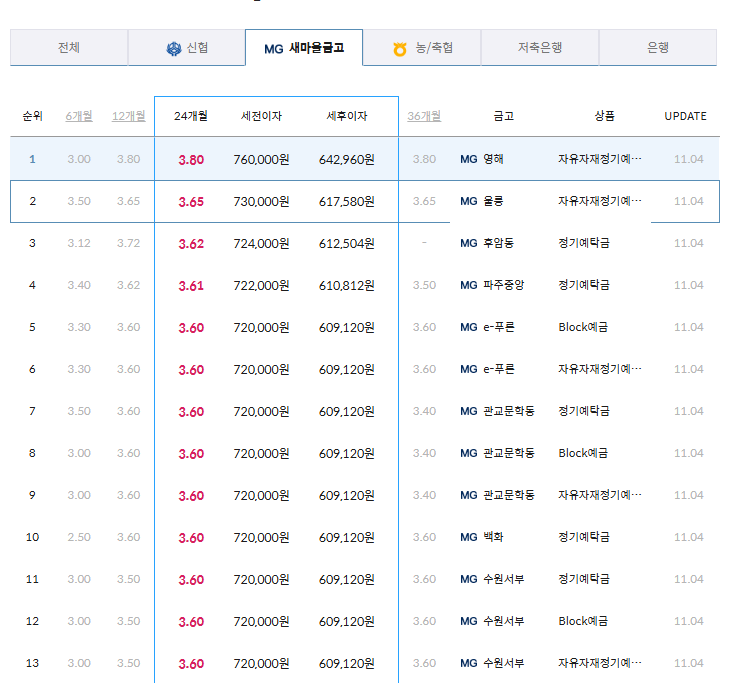Click rank number 13
Image resolution: width=744 pixels, height=683 pixels.
(x=32, y=663)
